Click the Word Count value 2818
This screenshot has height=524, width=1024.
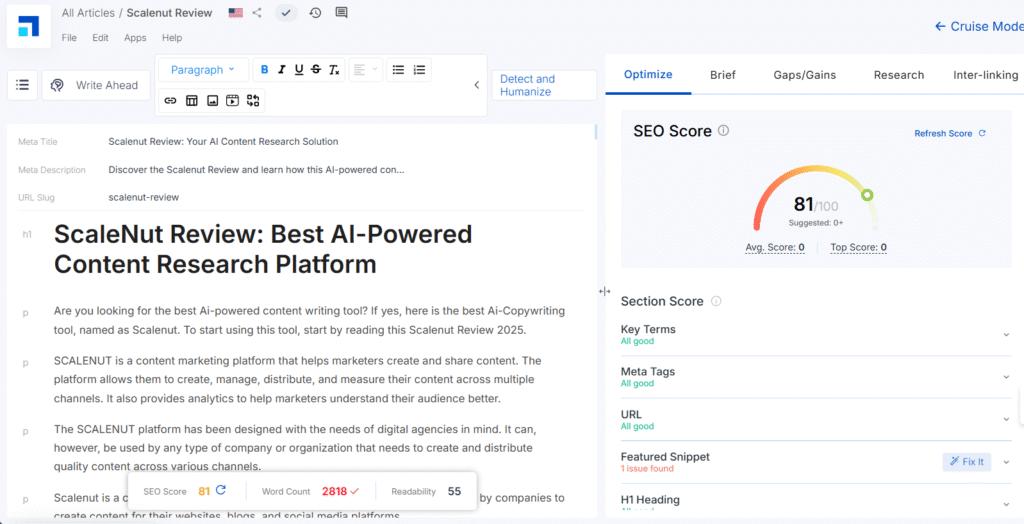point(334,491)
